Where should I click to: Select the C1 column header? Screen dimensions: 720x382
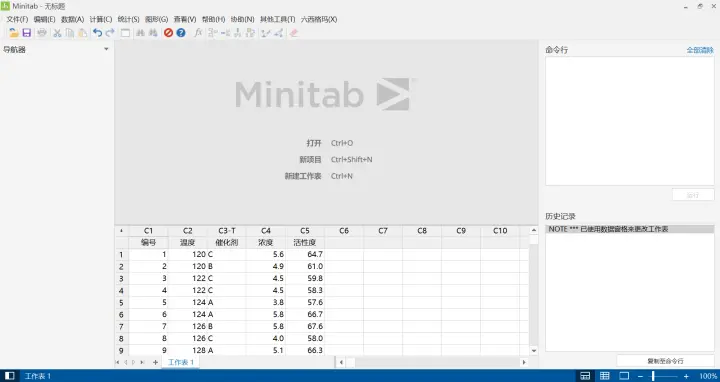[148, 230]
